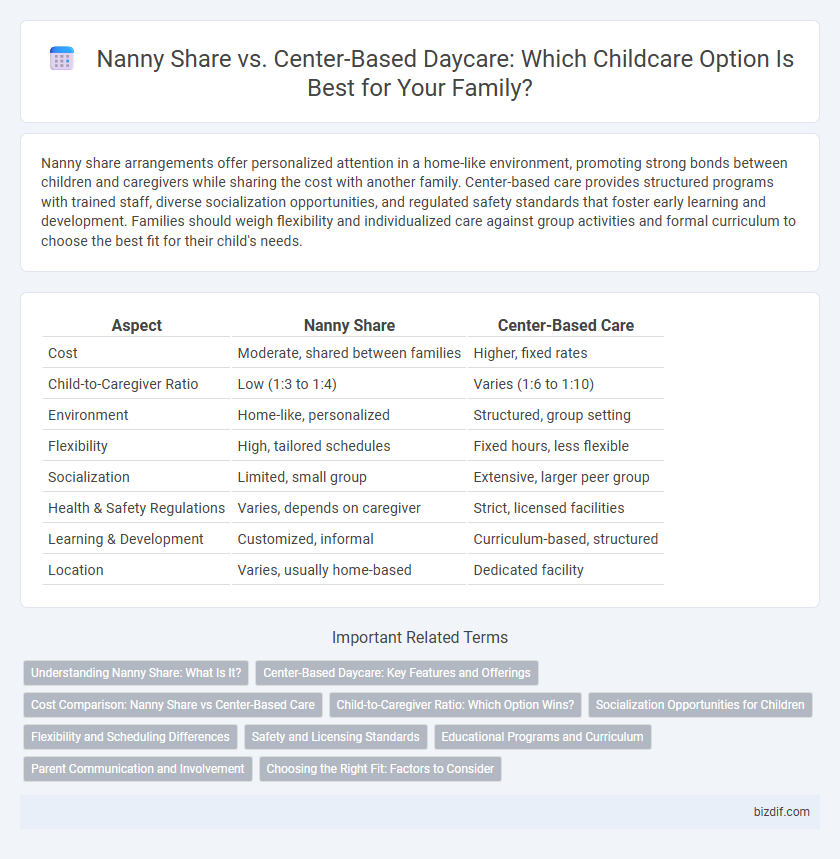
Task: Click the calendar icon beside the title
Action: click(x=61, y=59)
